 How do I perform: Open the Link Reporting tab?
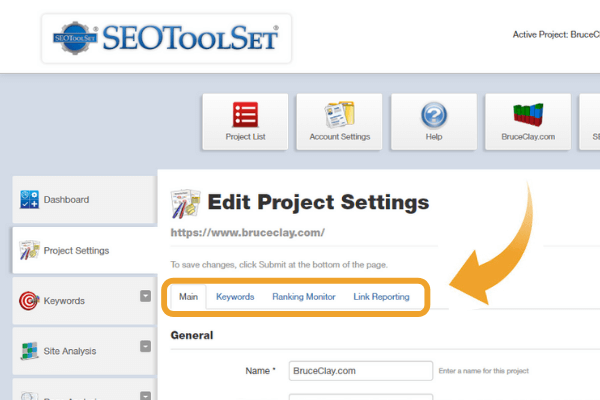(x=381, y=297)
